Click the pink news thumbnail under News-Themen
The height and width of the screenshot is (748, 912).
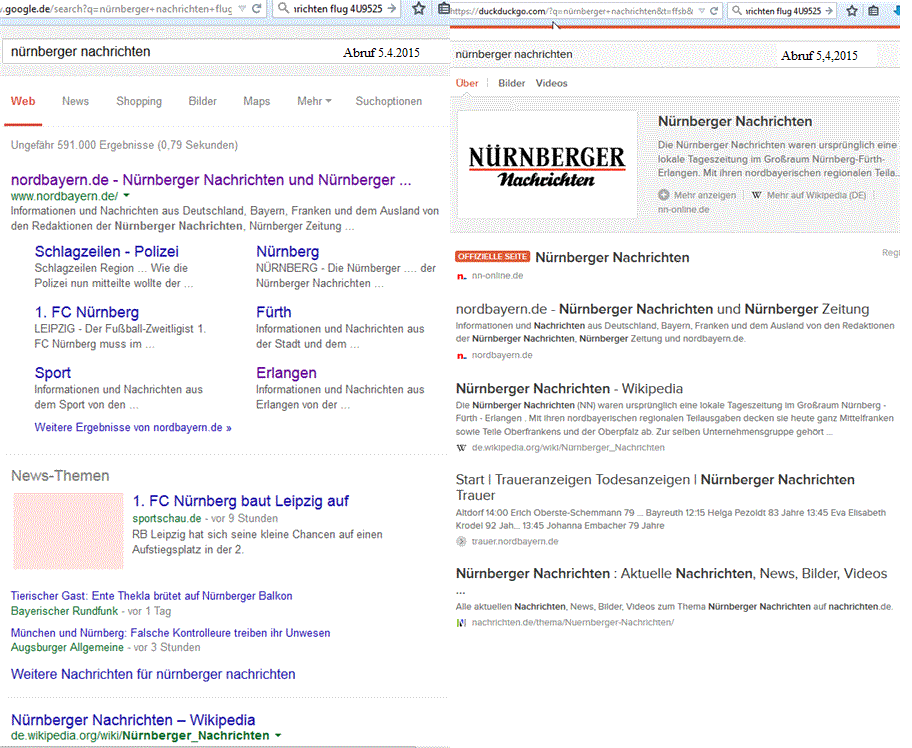pos(69,531)
